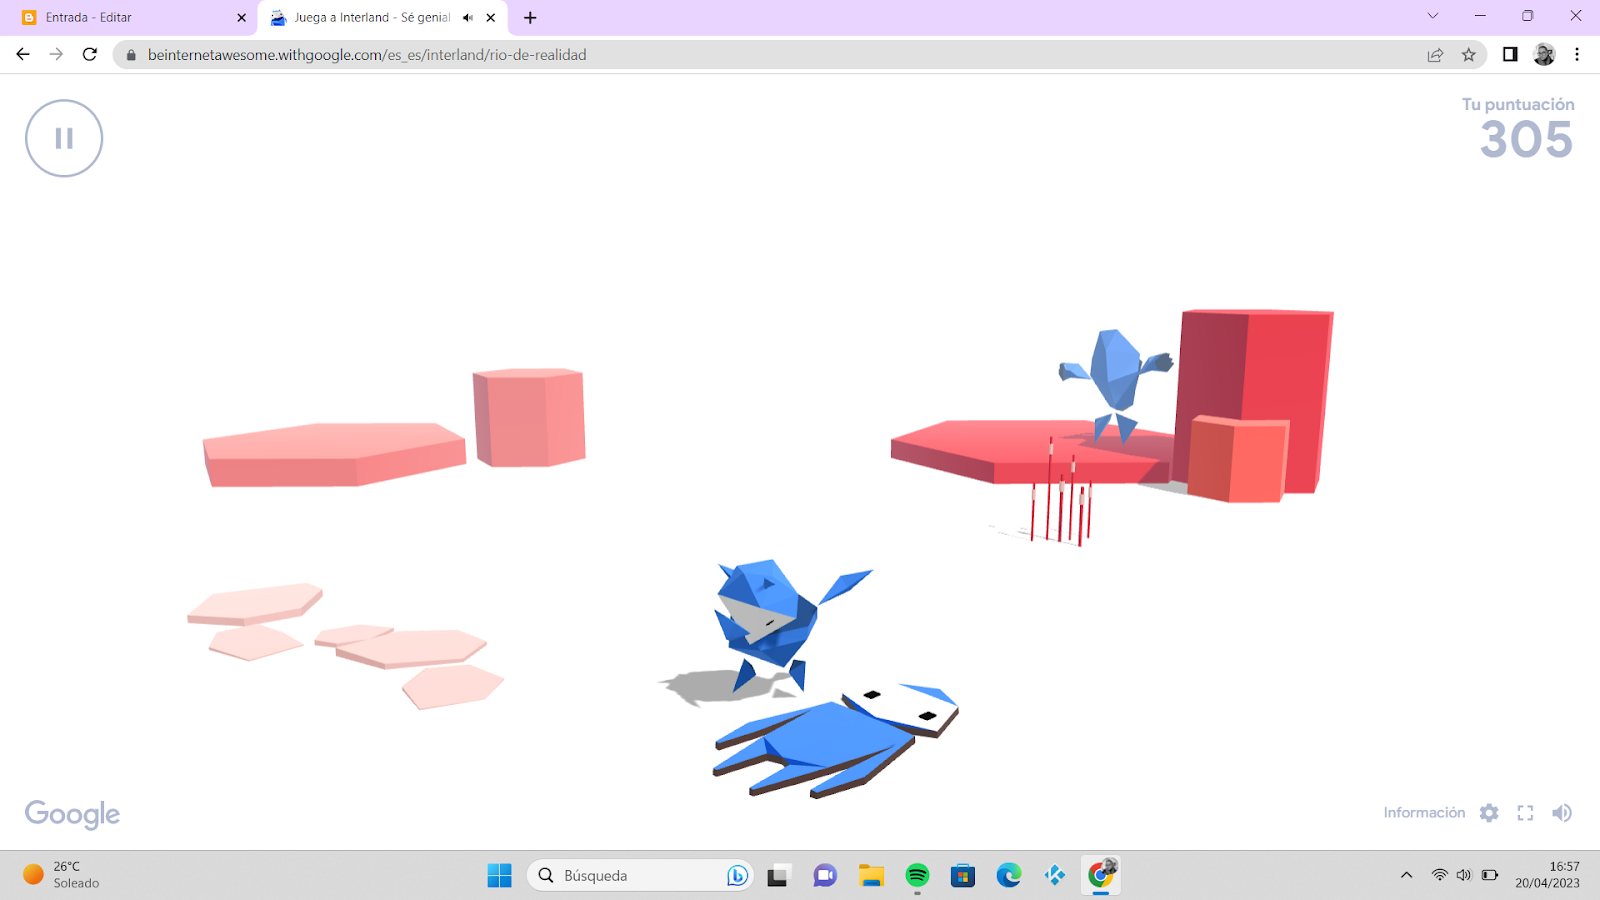Reload the current page
1600x900 pixels.
90,54
